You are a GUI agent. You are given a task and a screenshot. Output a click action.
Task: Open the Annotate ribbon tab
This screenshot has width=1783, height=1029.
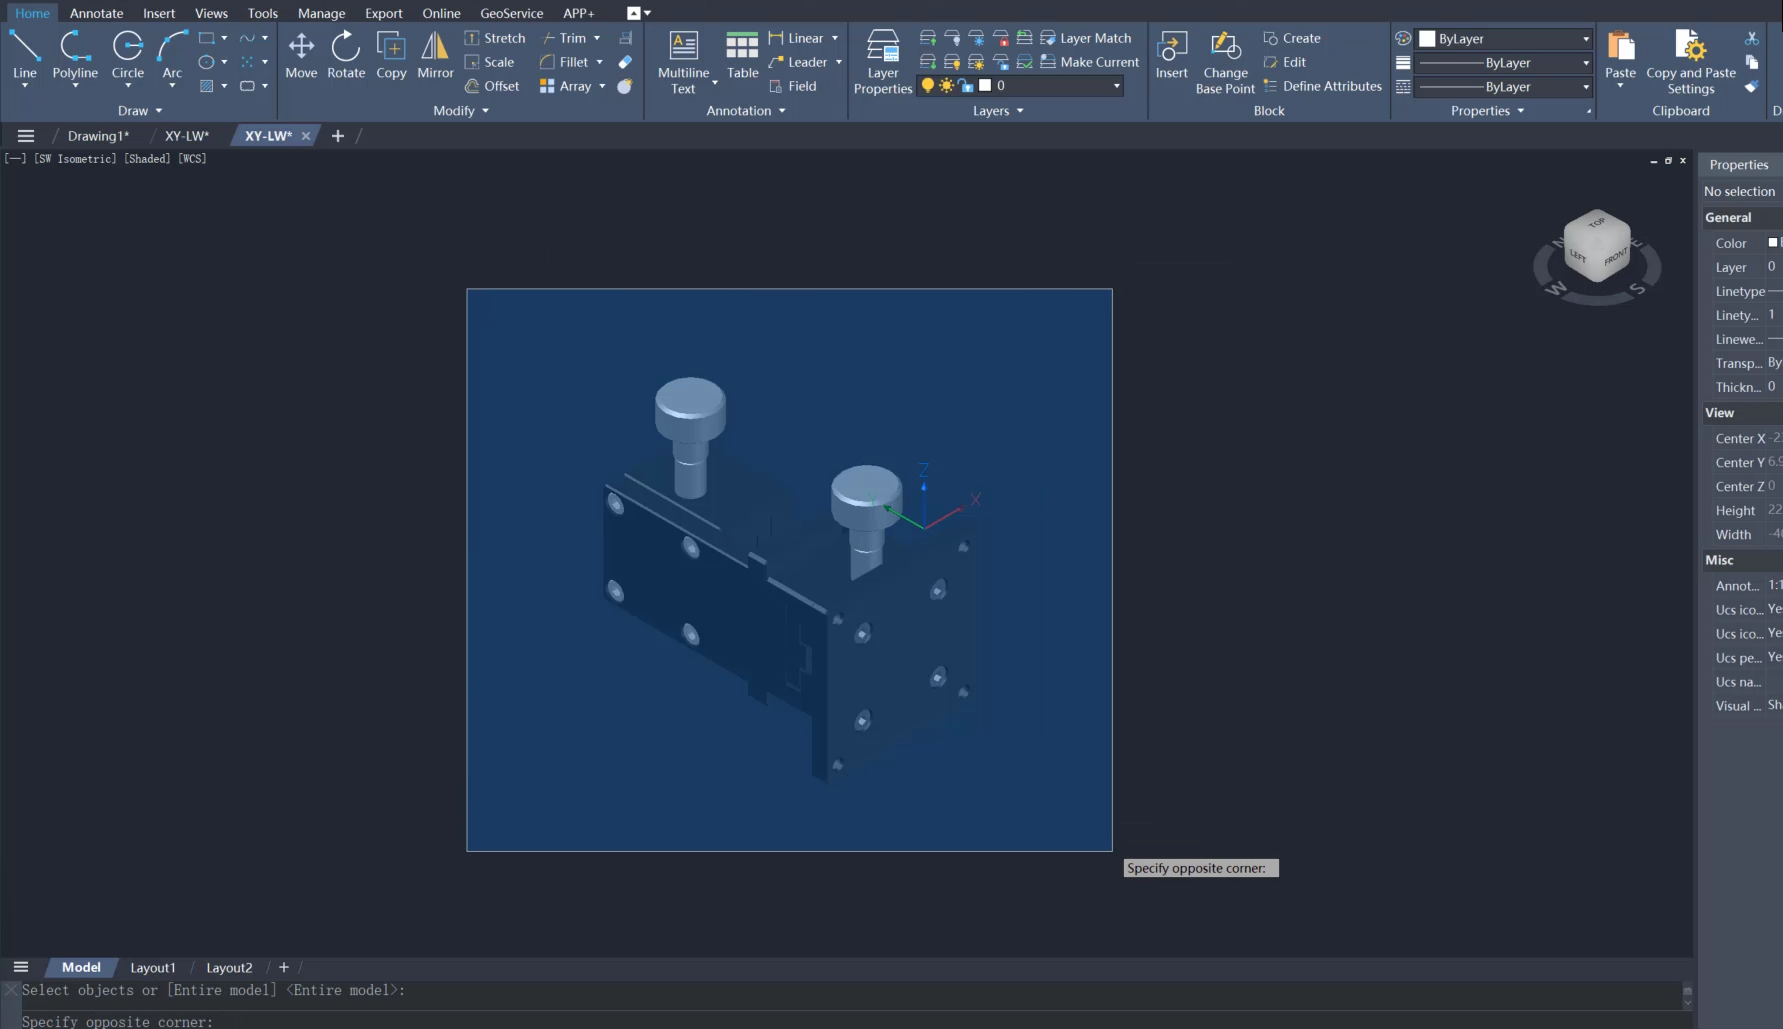pyautogui.click(x=96, y=13)
